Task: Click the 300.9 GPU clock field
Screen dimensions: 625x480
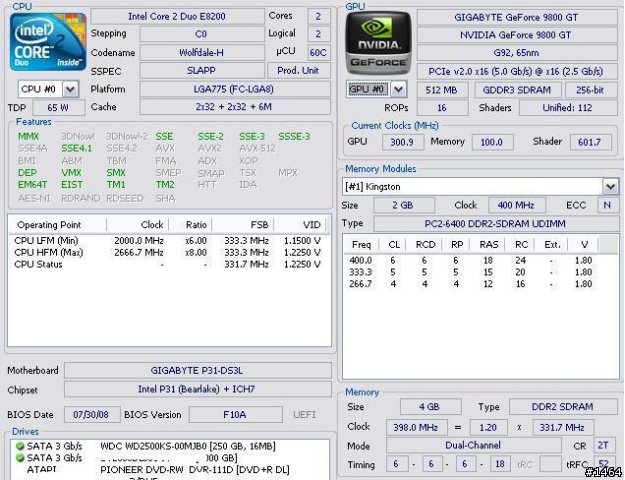Action: [x=402, y=142]
